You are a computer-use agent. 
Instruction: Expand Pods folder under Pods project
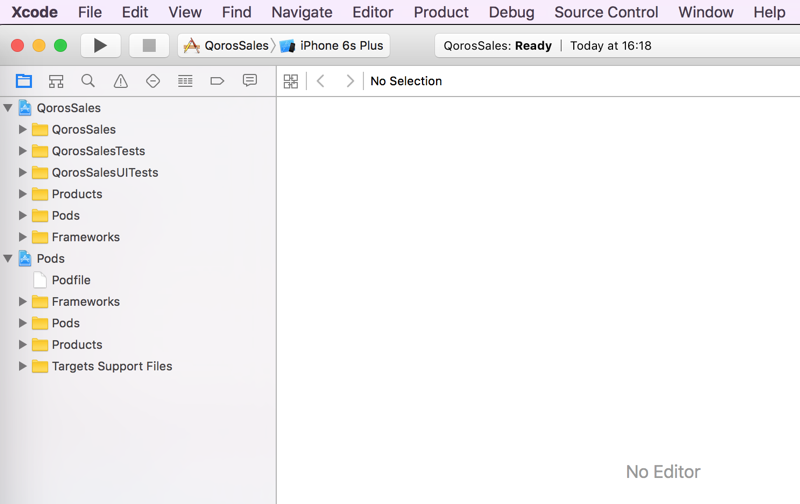(x=22, y=323)
